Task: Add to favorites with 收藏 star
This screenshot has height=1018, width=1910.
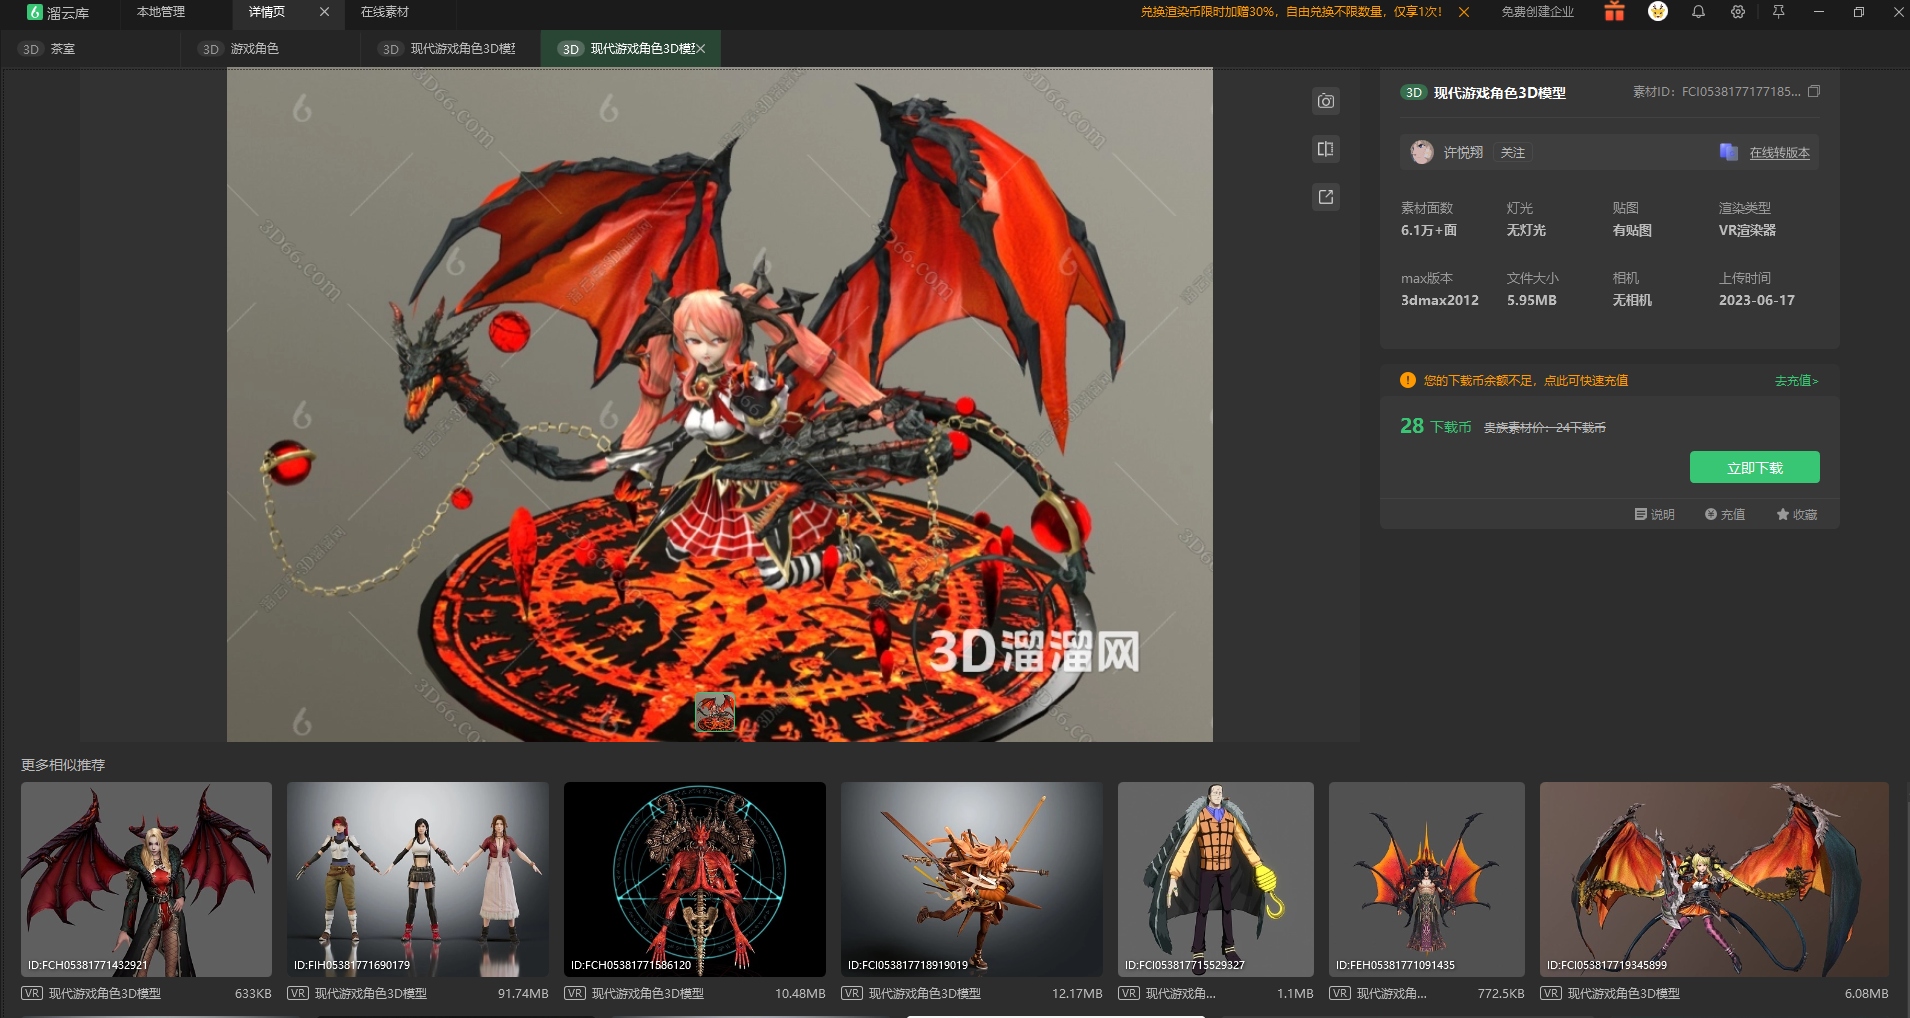Action: [1797, 514]
